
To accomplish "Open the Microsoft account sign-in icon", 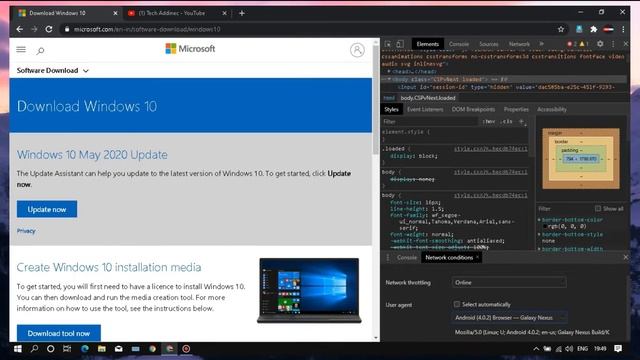I will point(357,50).
